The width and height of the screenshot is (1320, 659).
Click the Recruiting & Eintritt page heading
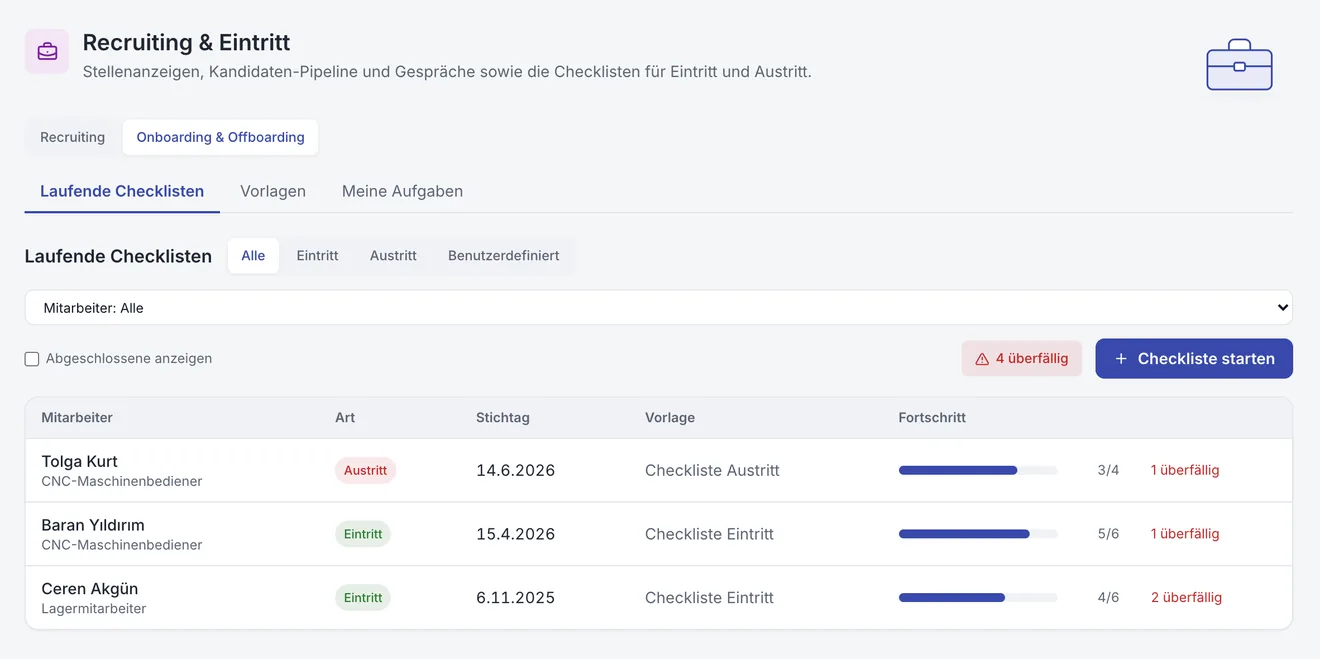(186, 43)
